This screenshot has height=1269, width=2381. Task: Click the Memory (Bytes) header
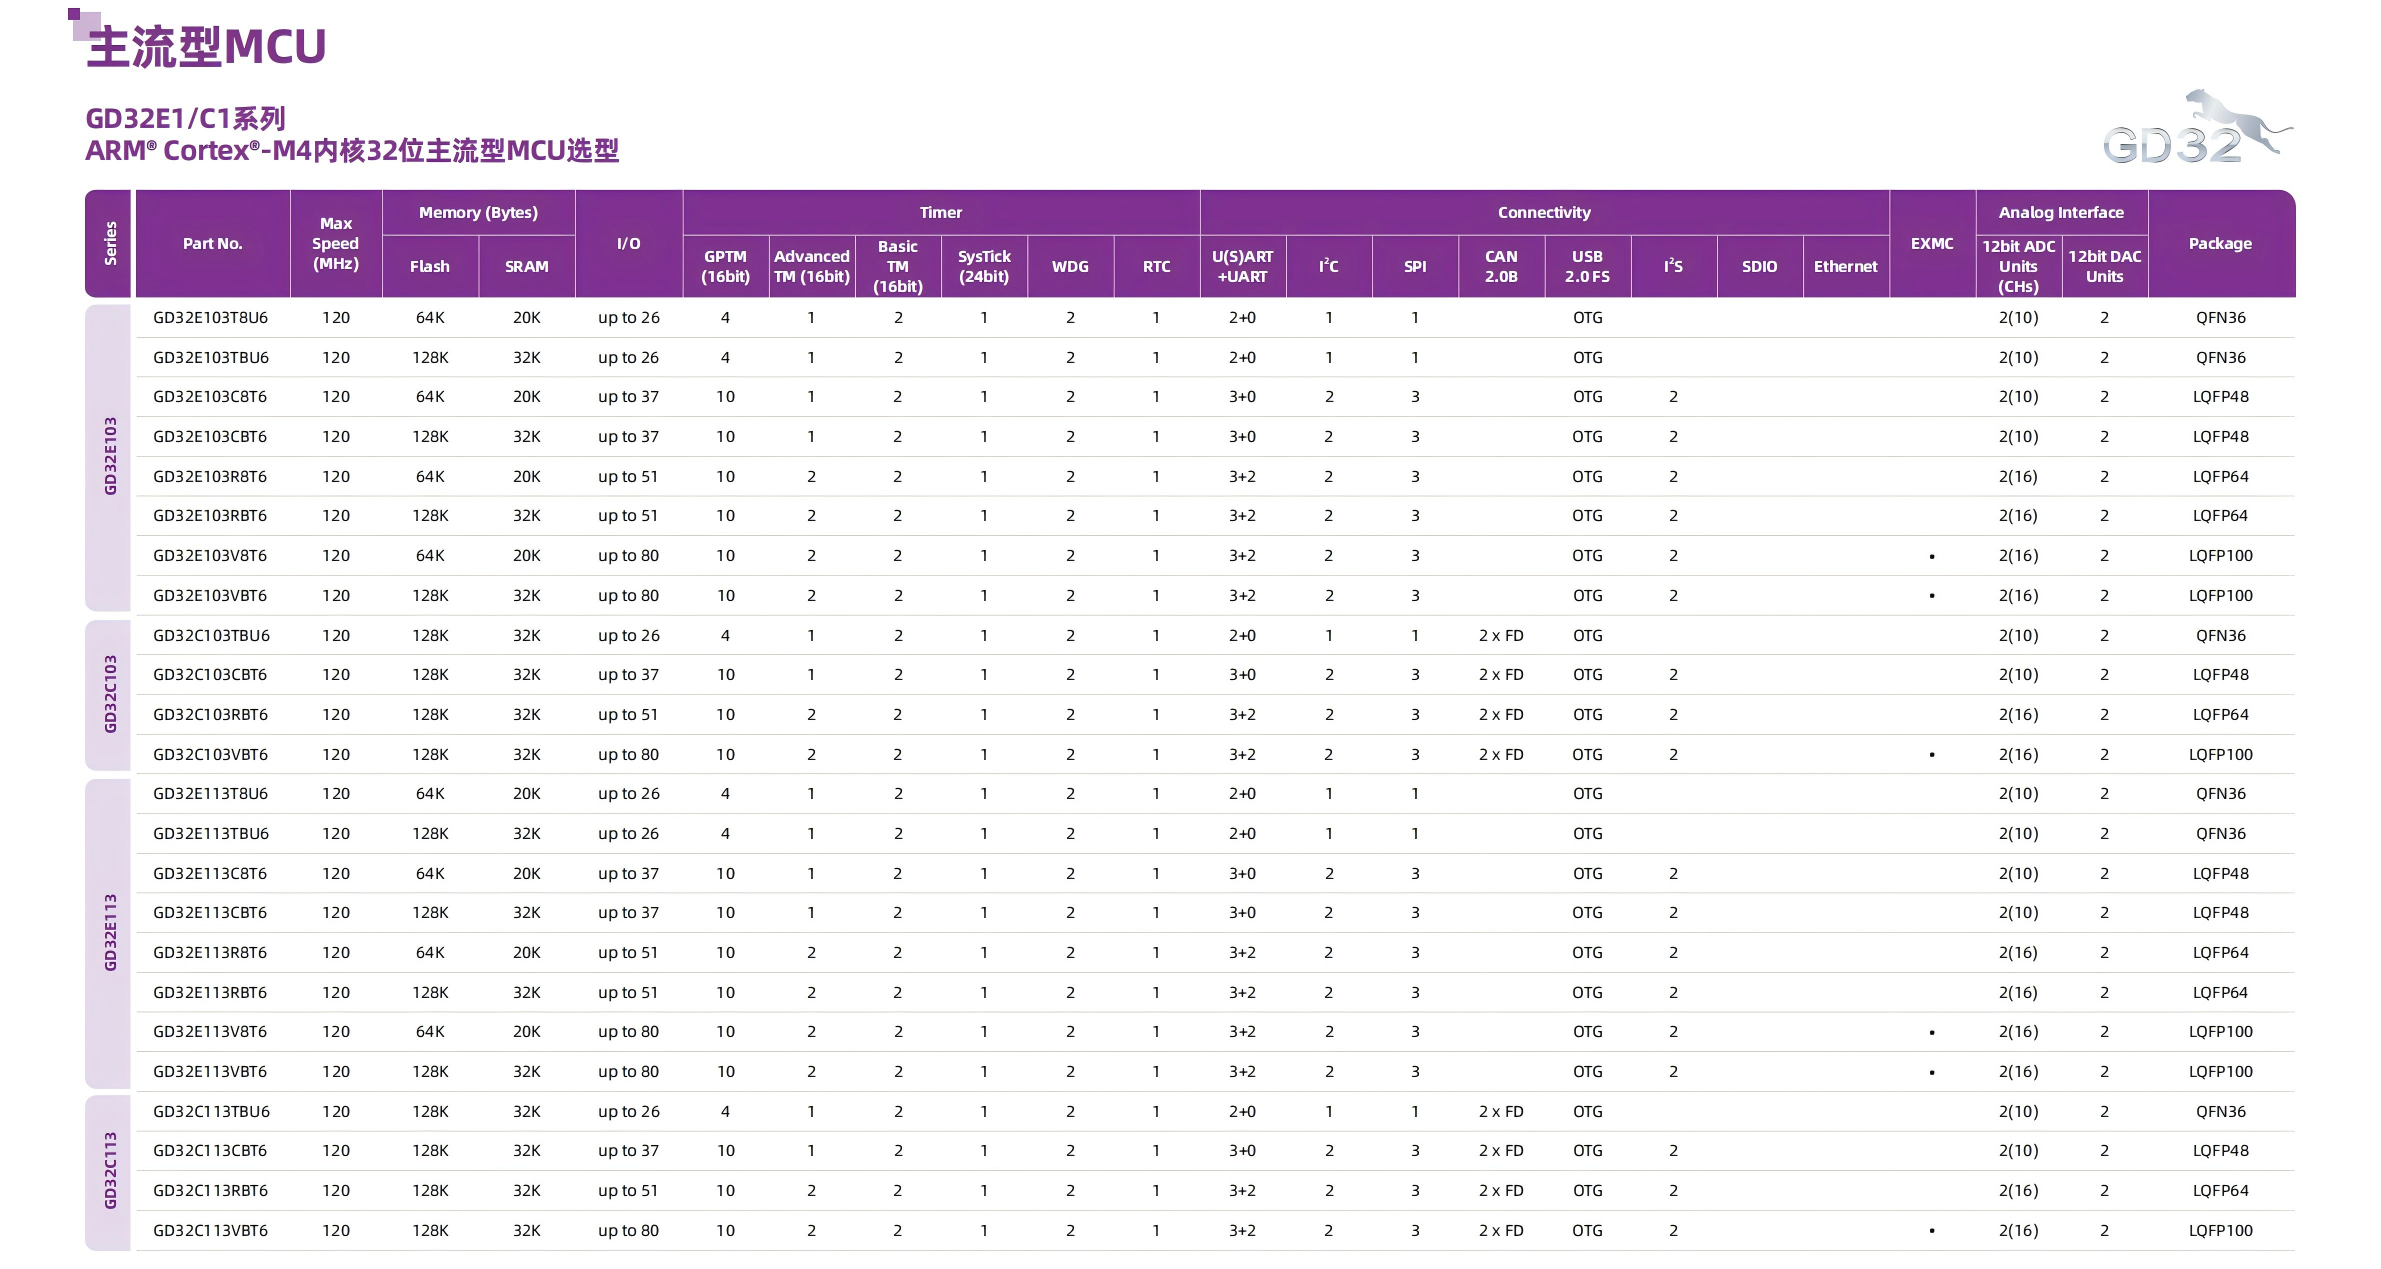click(478, 213)
